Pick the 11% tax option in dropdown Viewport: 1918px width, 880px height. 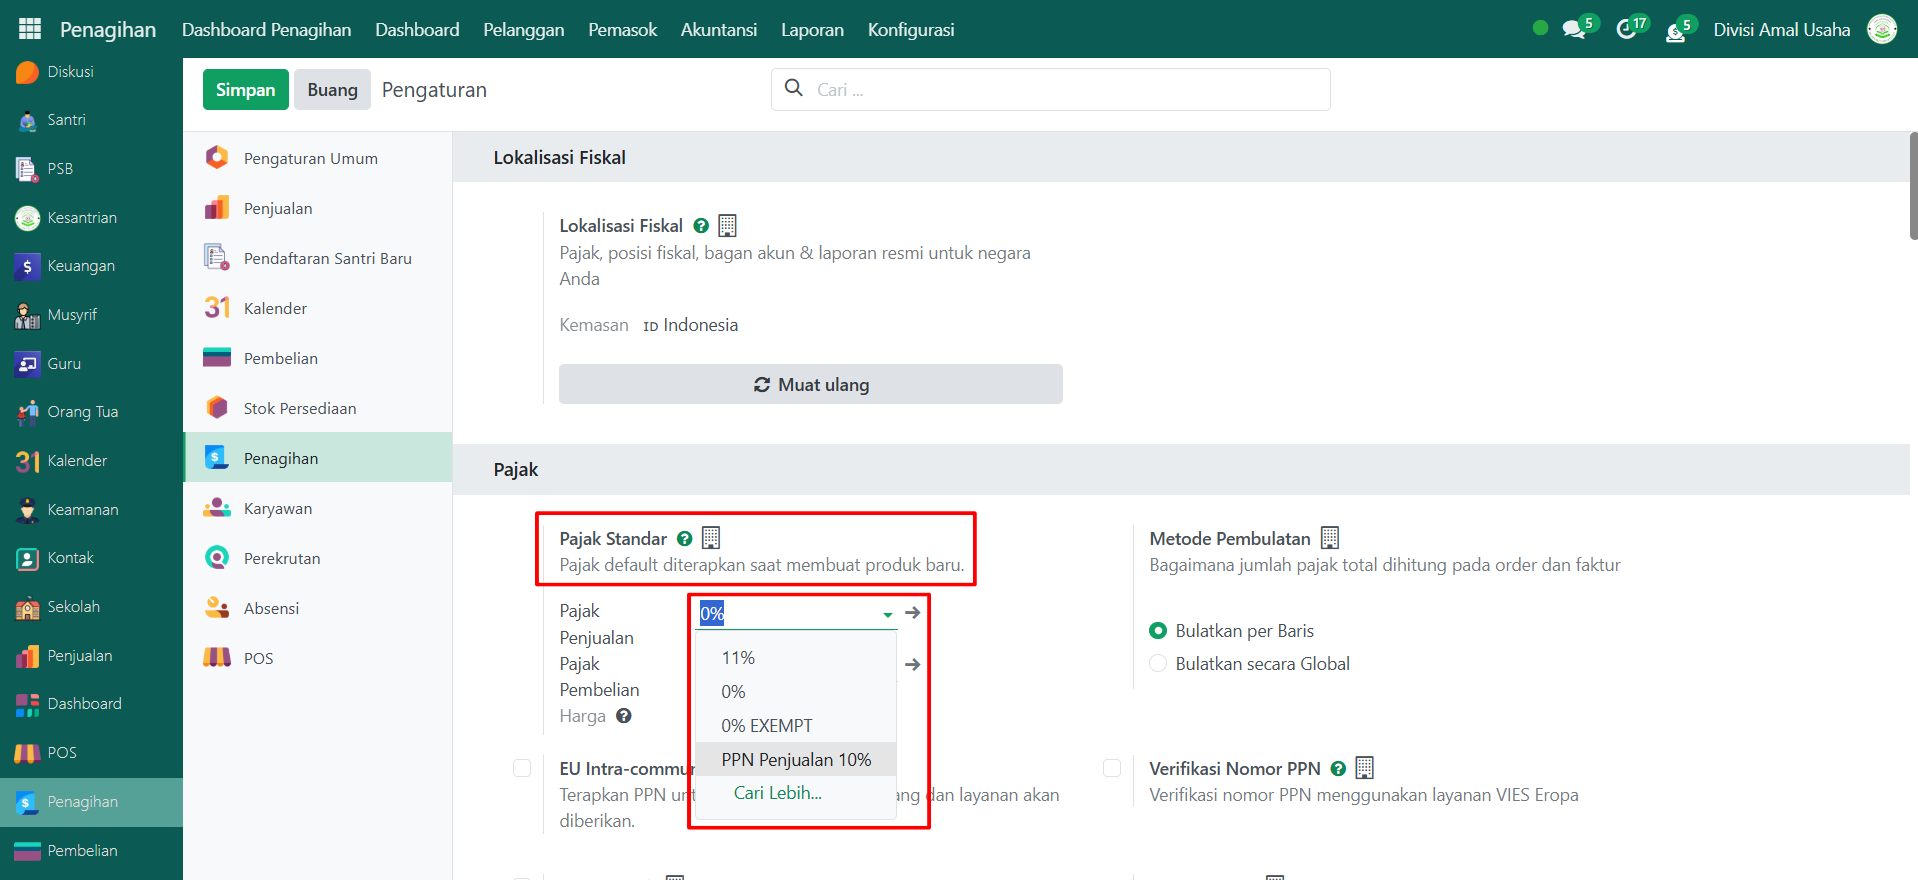tap(738, 658)
